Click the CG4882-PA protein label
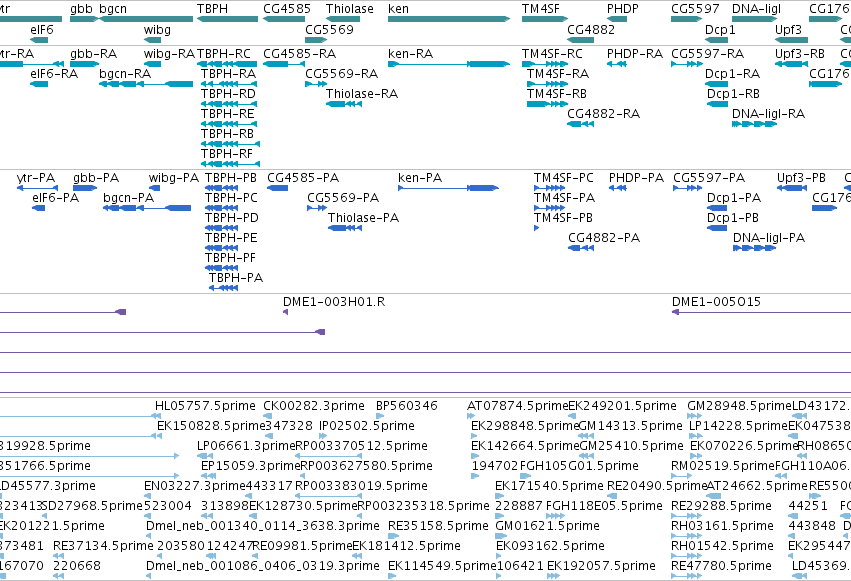The image size is (851, 581). tap(604, 238)
